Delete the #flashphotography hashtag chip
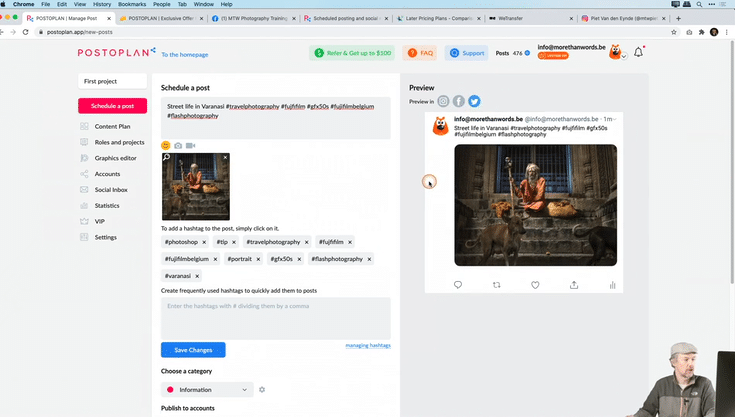This screenshot has height=417, width=735. (x=369, y=259)
